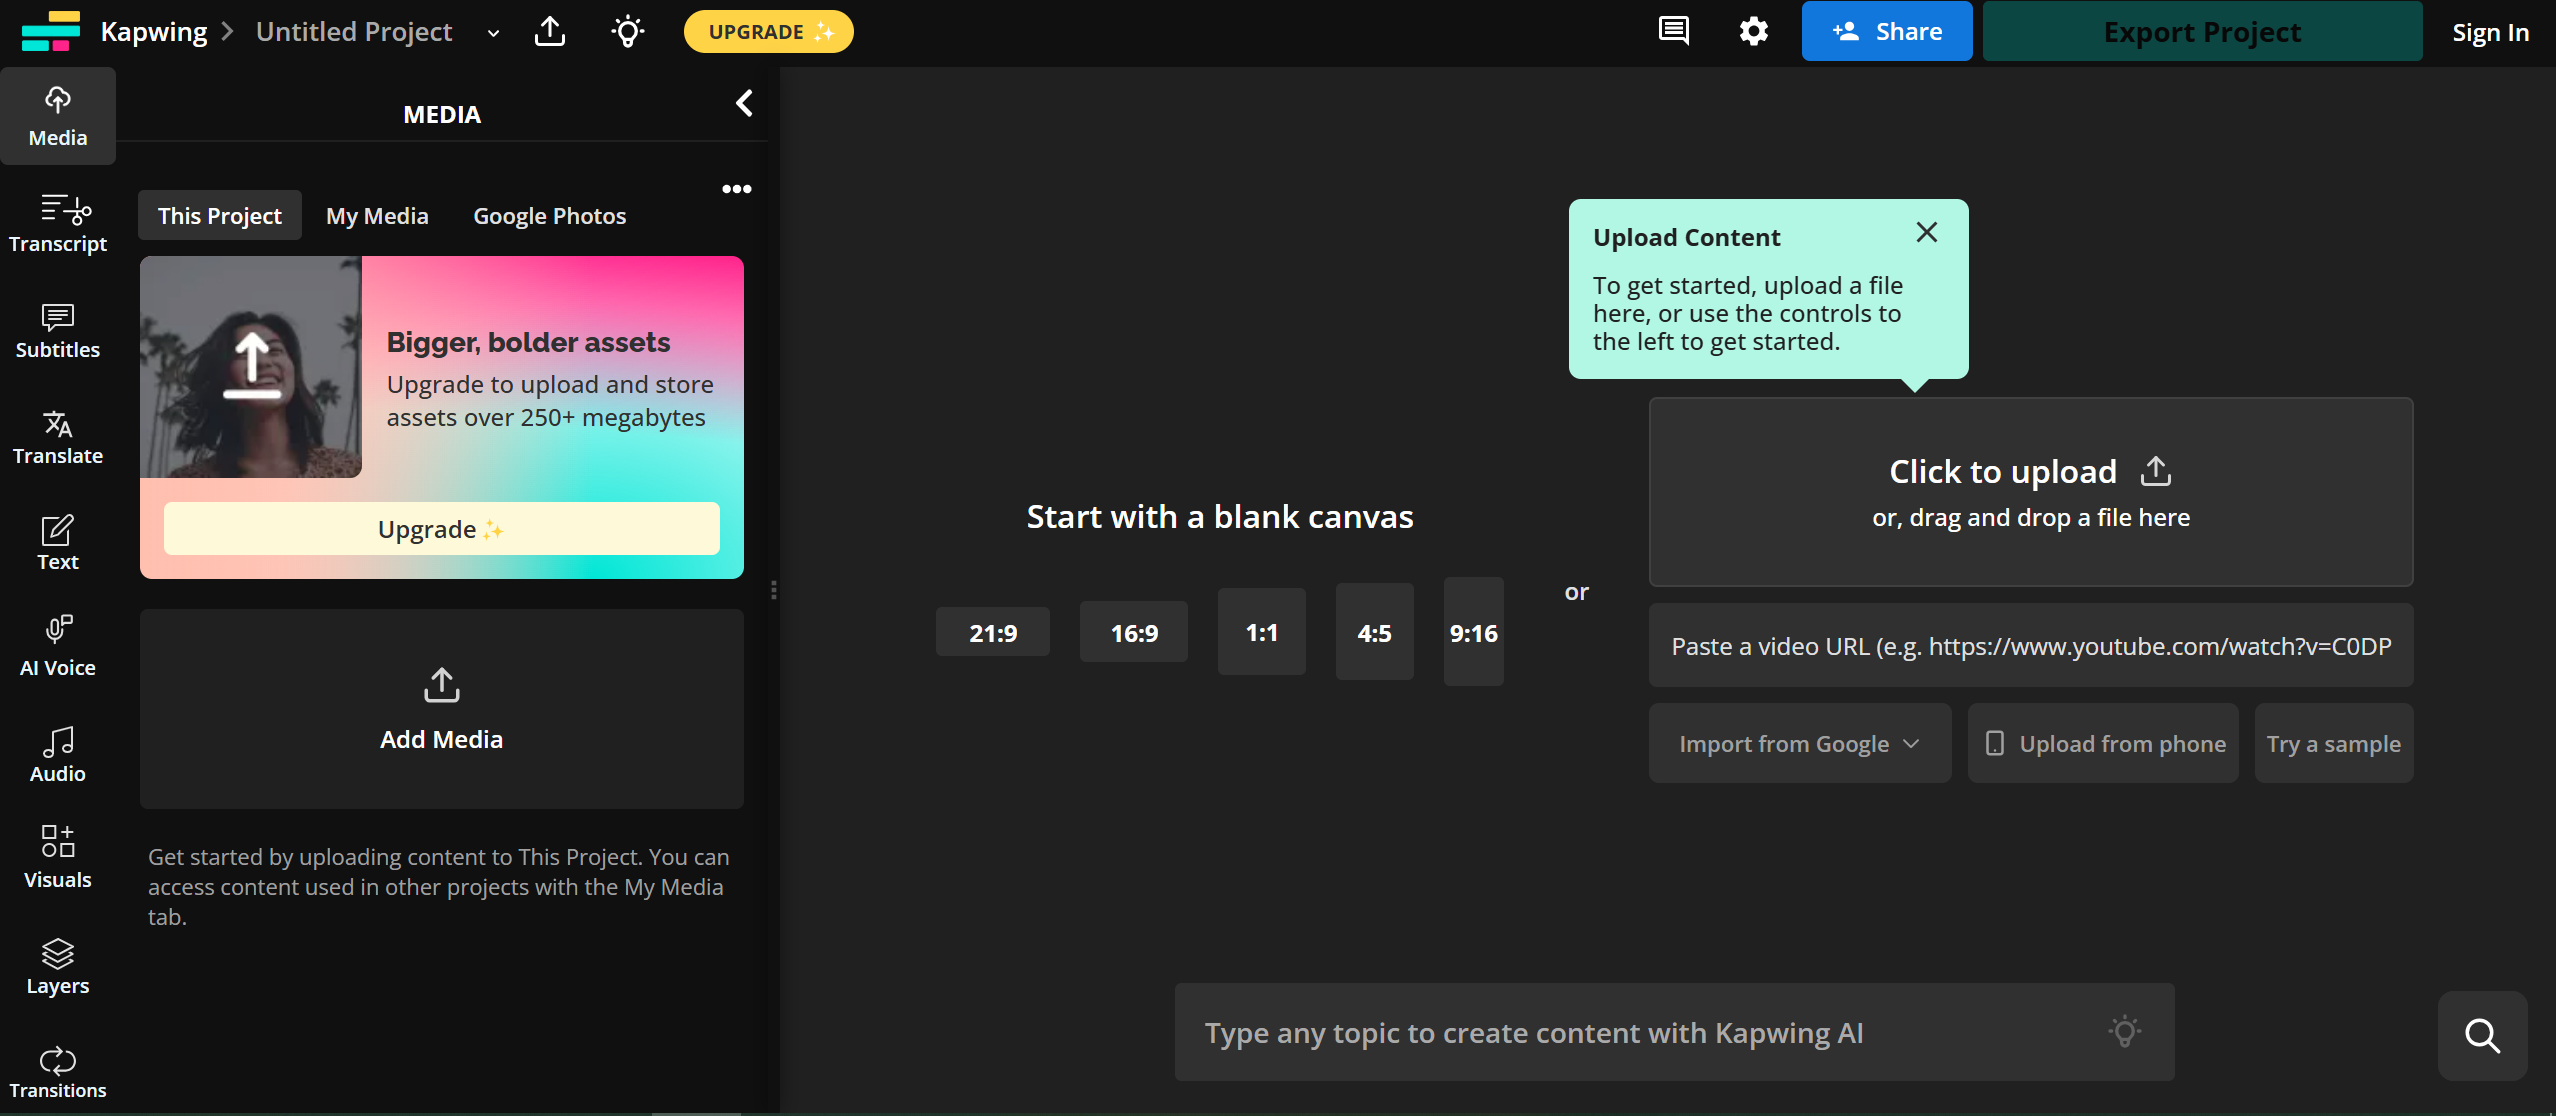Click the lightbulb icon in AI prompt box
2556x1116 pixels.
2125,1031
